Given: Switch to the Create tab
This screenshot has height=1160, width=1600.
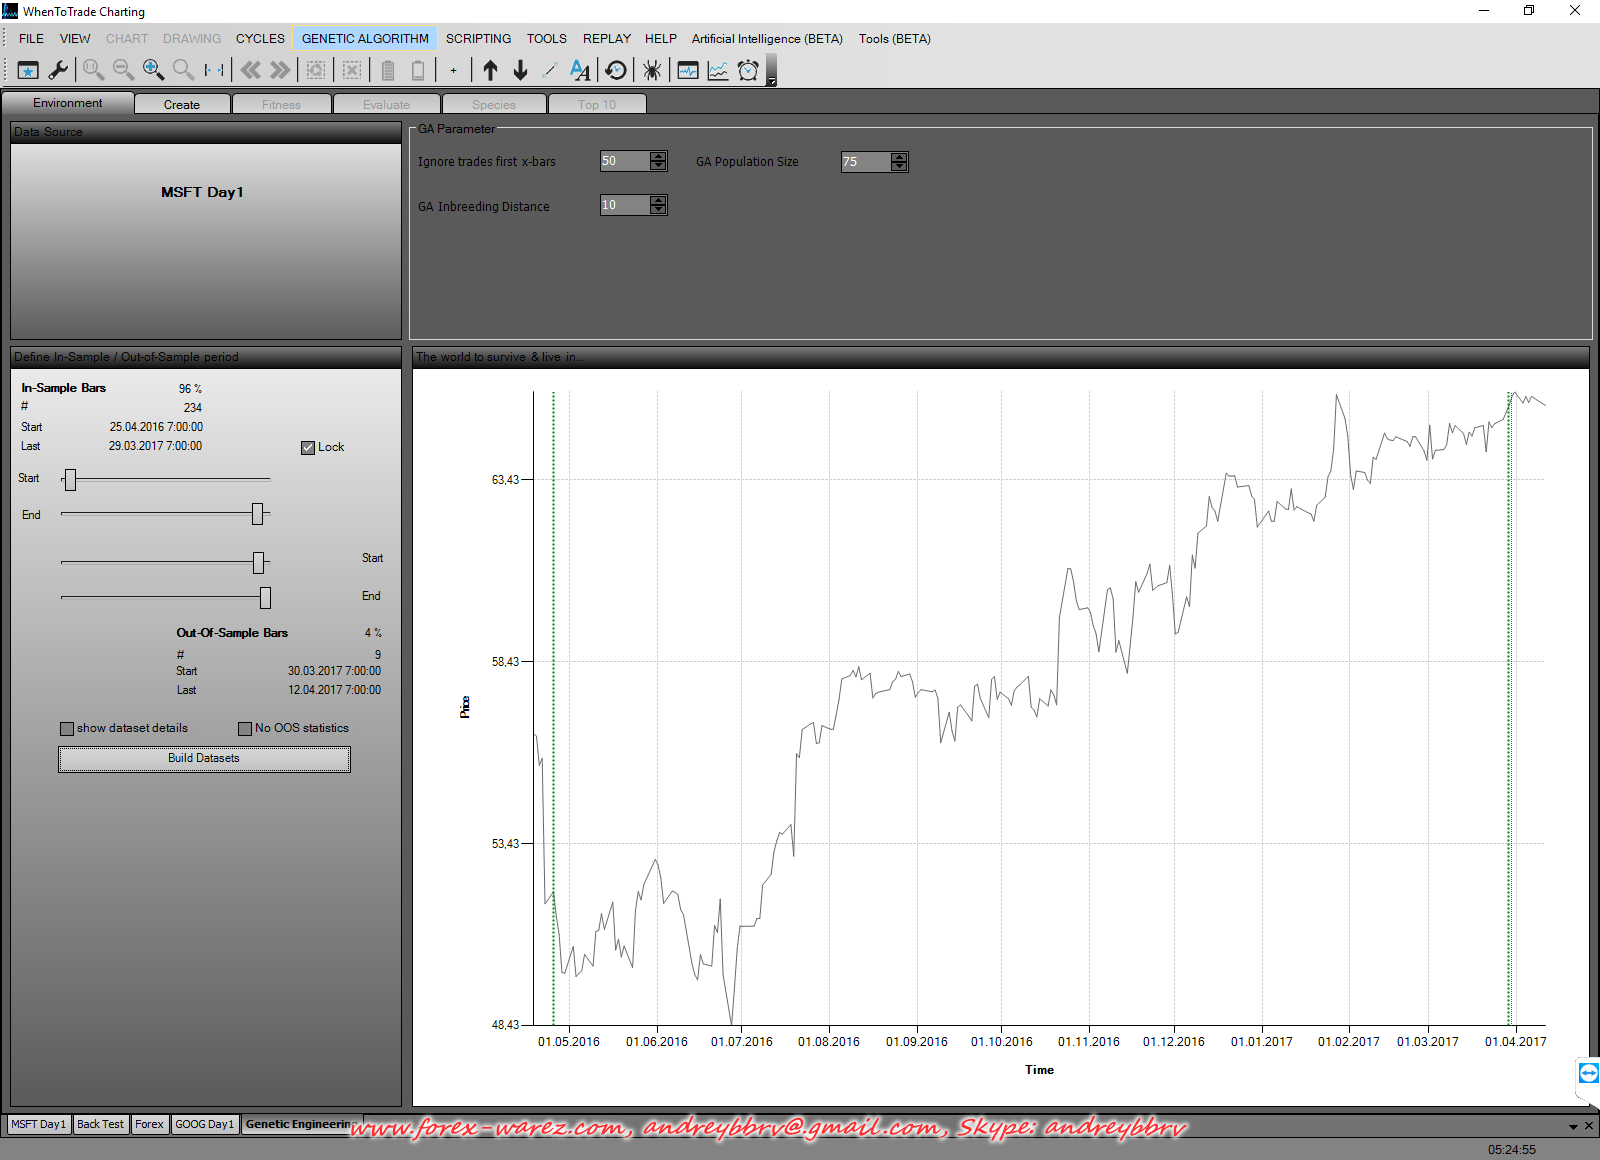Looking at the screenshot, I should pyautogui.click(x=182, y=104).
